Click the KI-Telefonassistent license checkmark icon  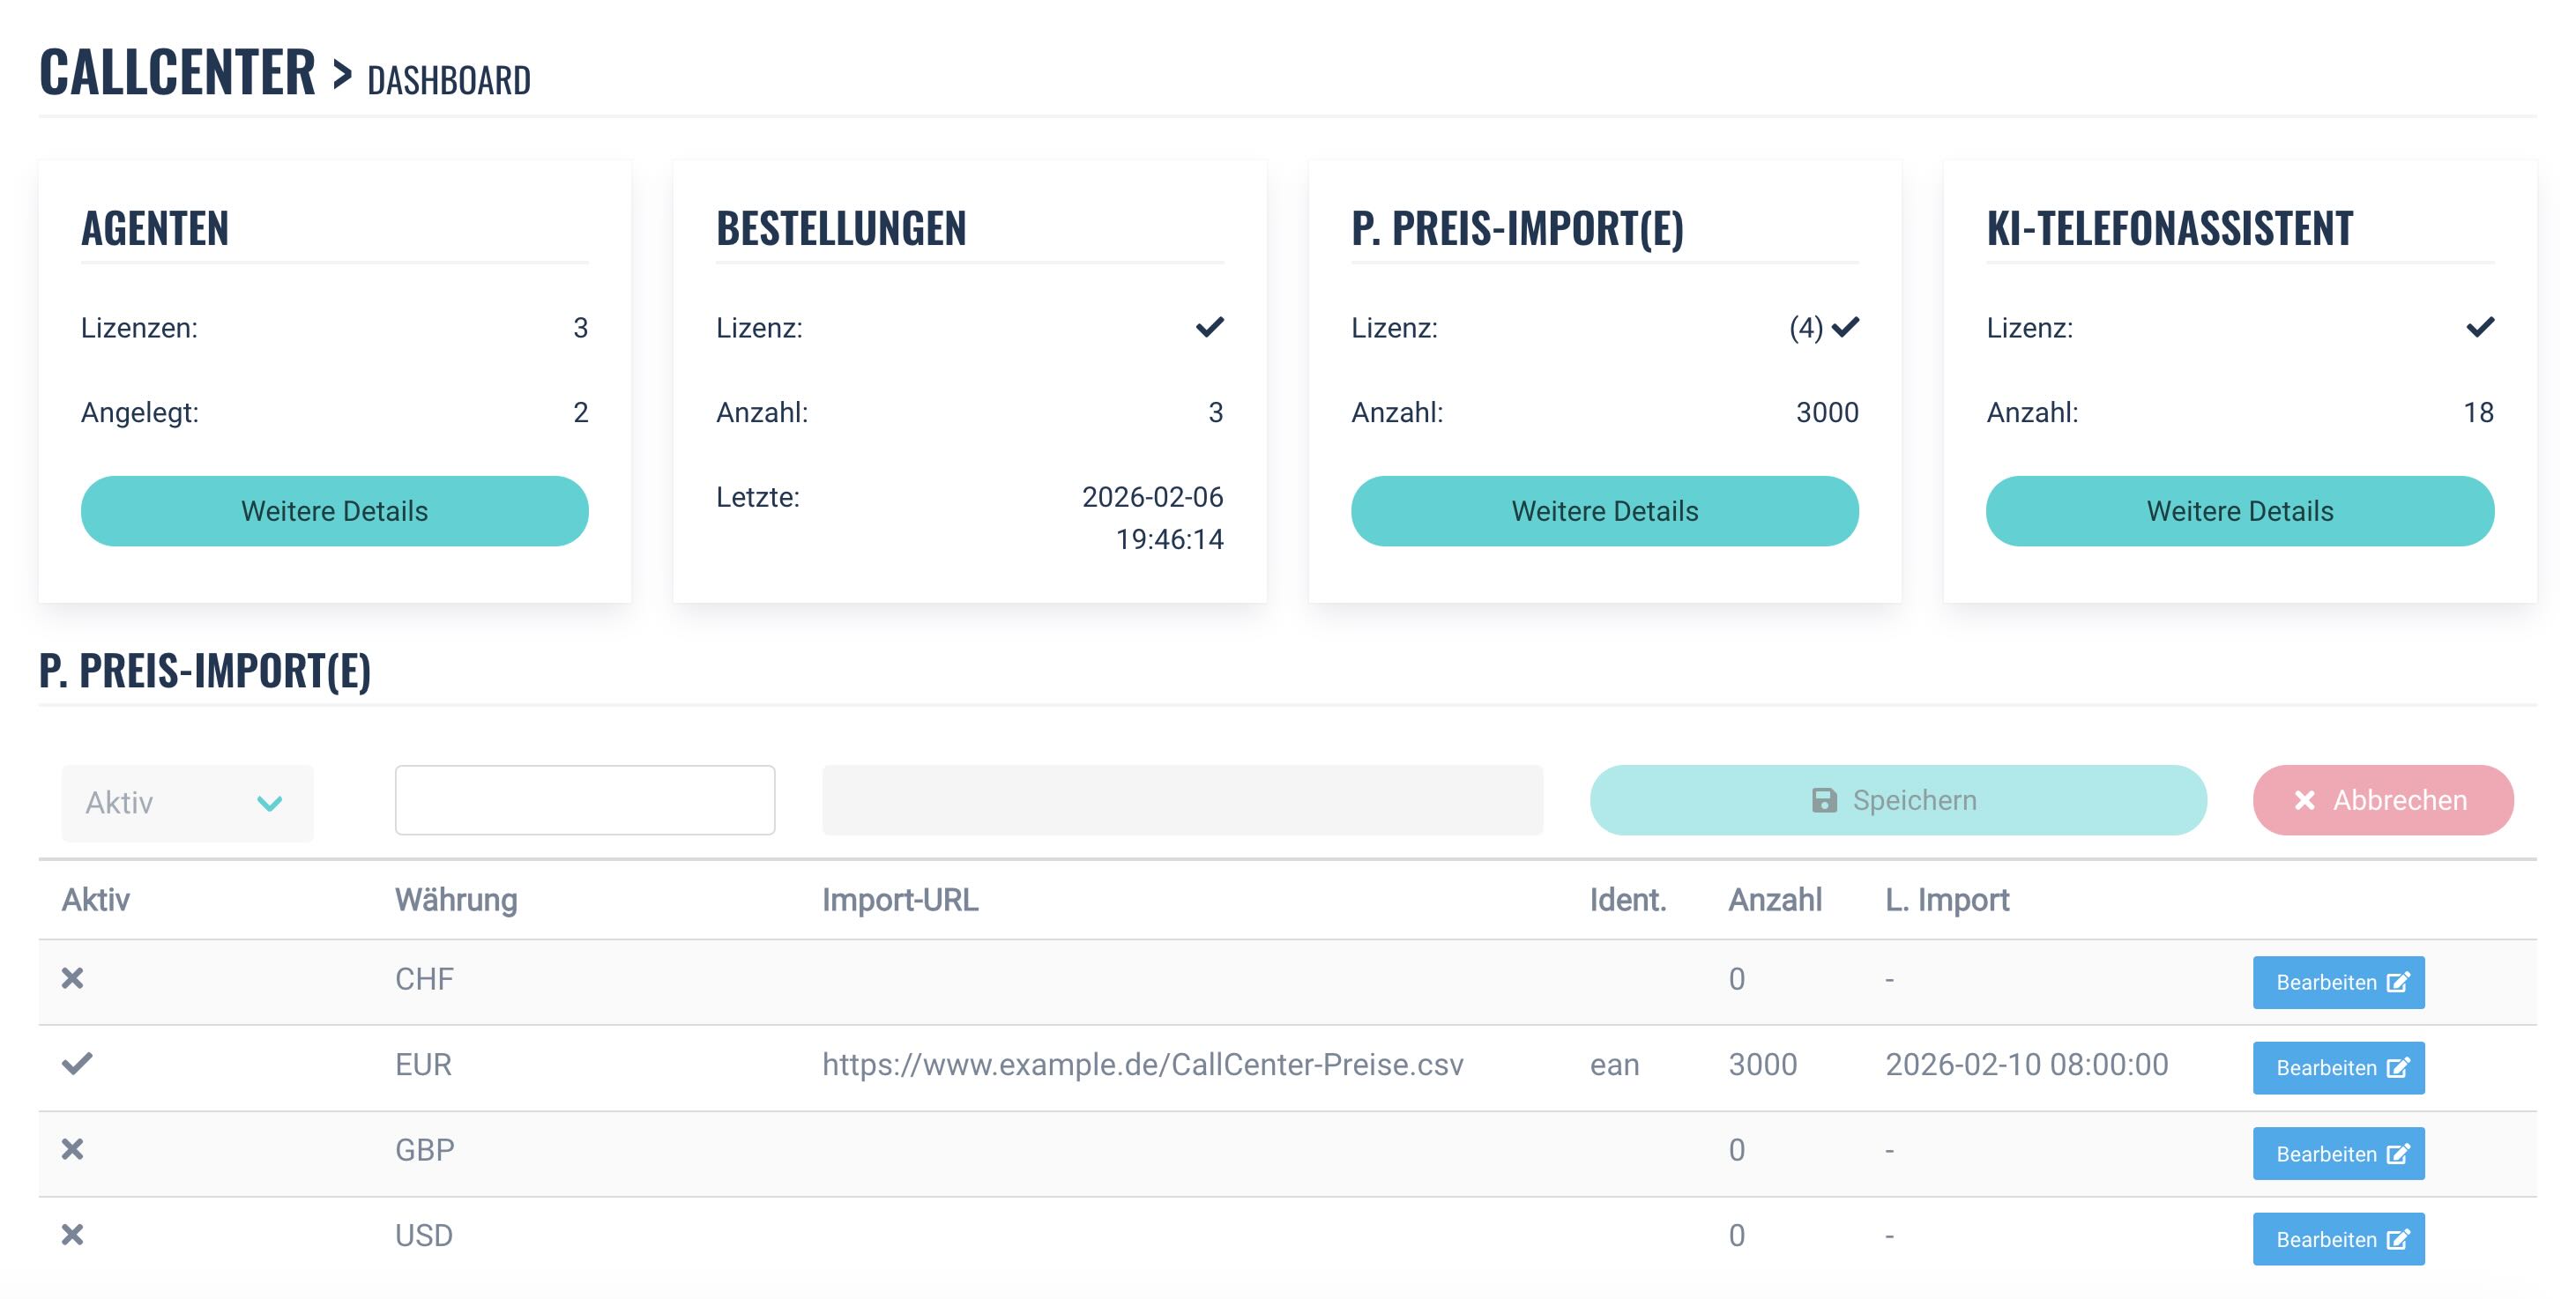coord(2480,327)
